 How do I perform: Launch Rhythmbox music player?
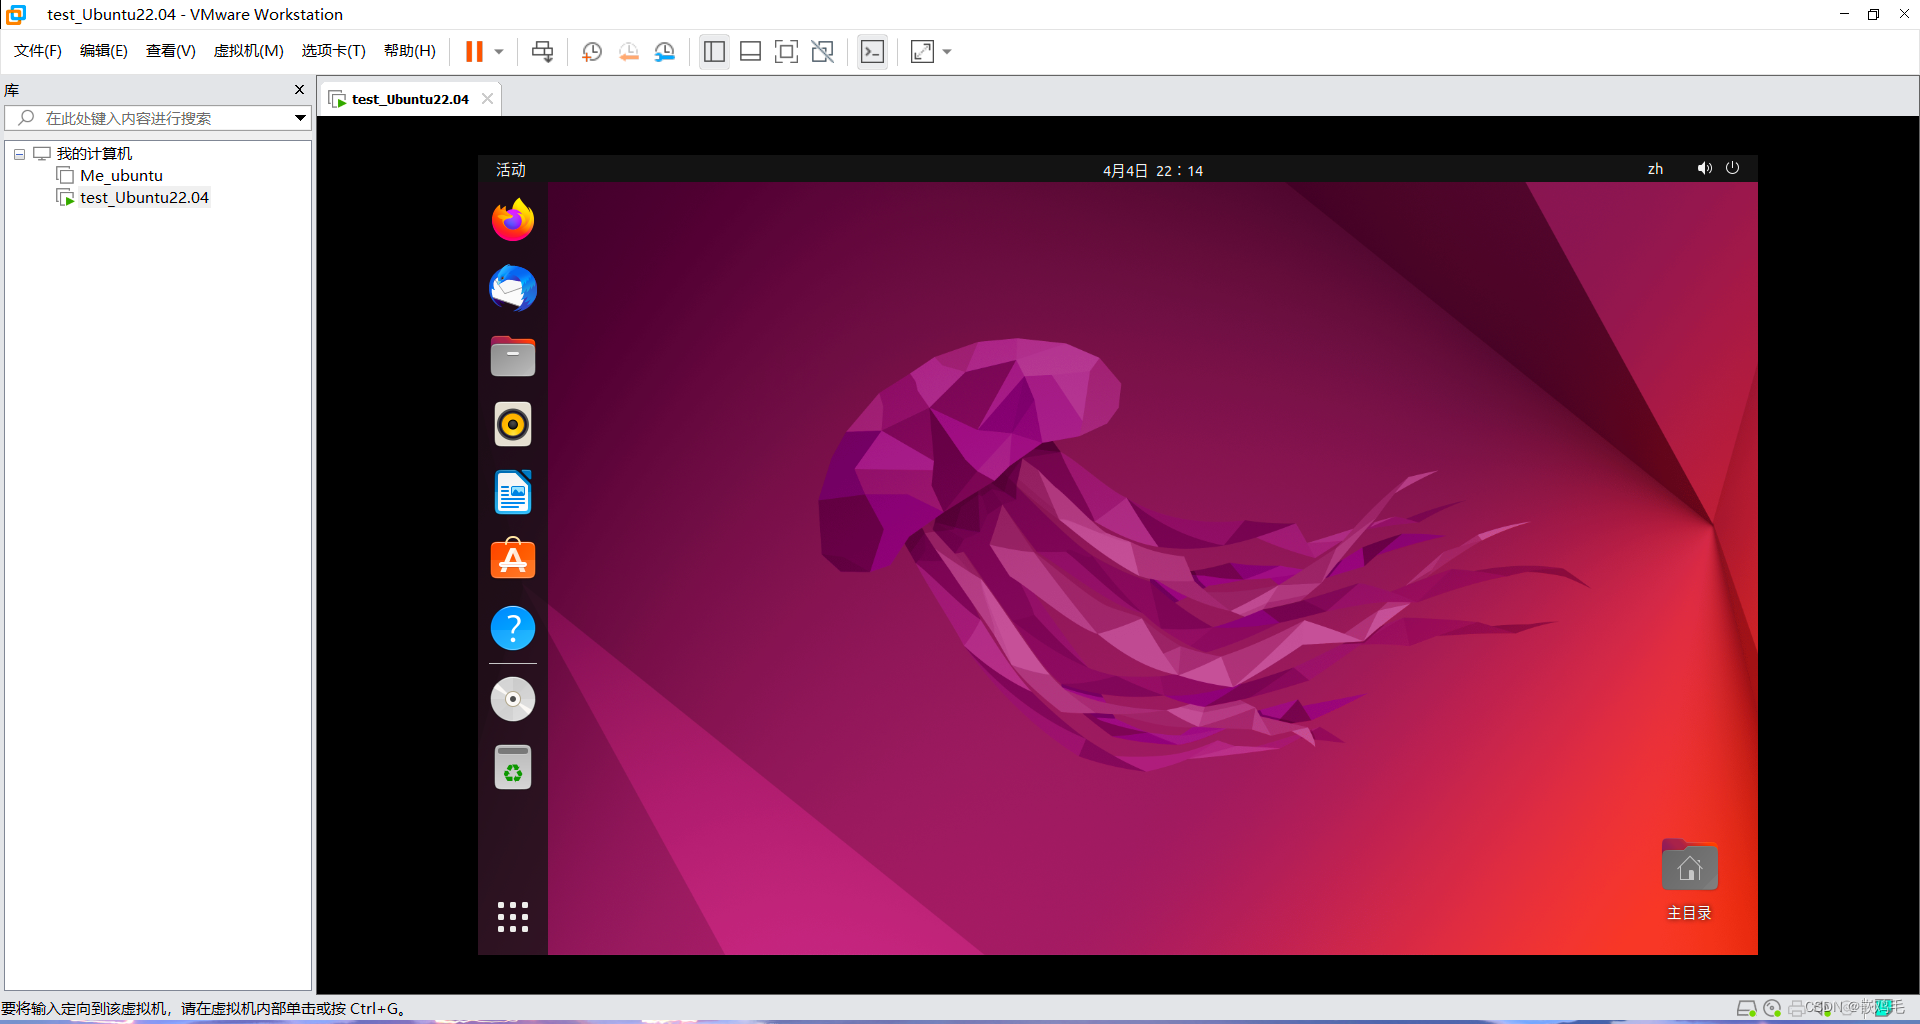tap(513, 424)
